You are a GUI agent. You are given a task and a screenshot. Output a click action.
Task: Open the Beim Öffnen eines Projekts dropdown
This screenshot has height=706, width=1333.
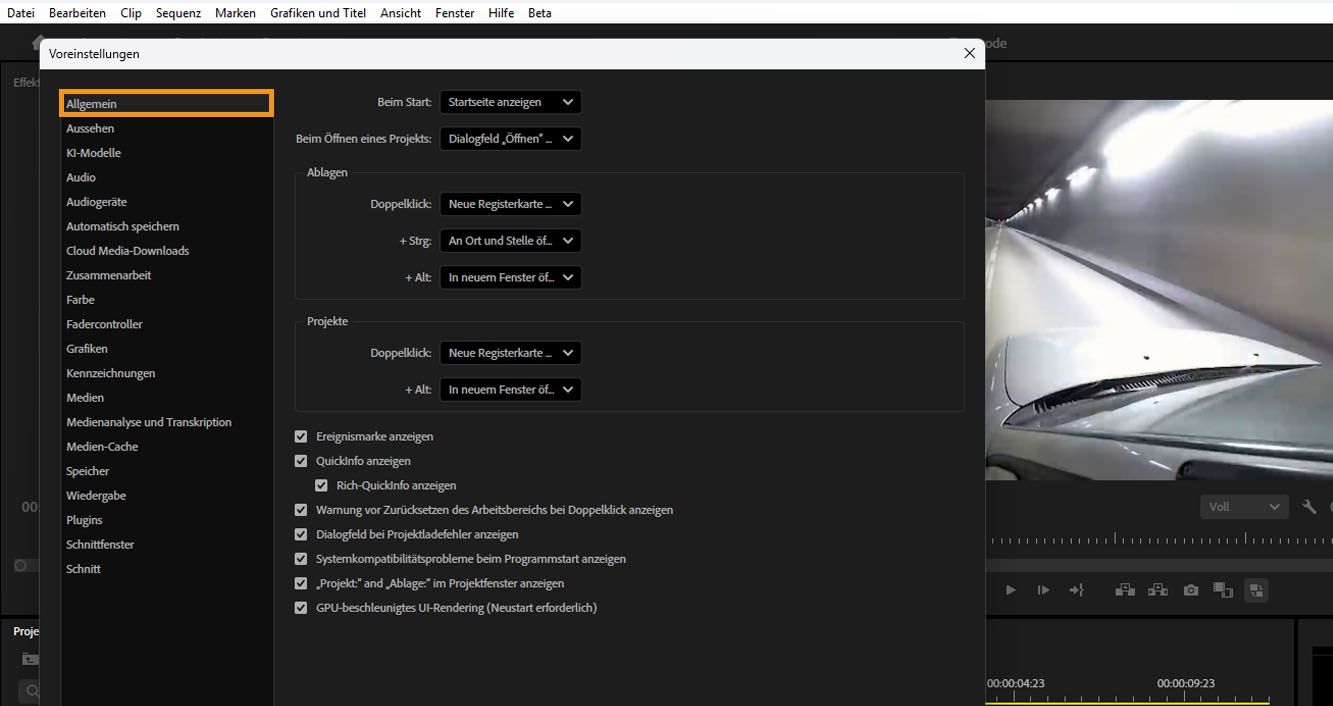point(510,139)
